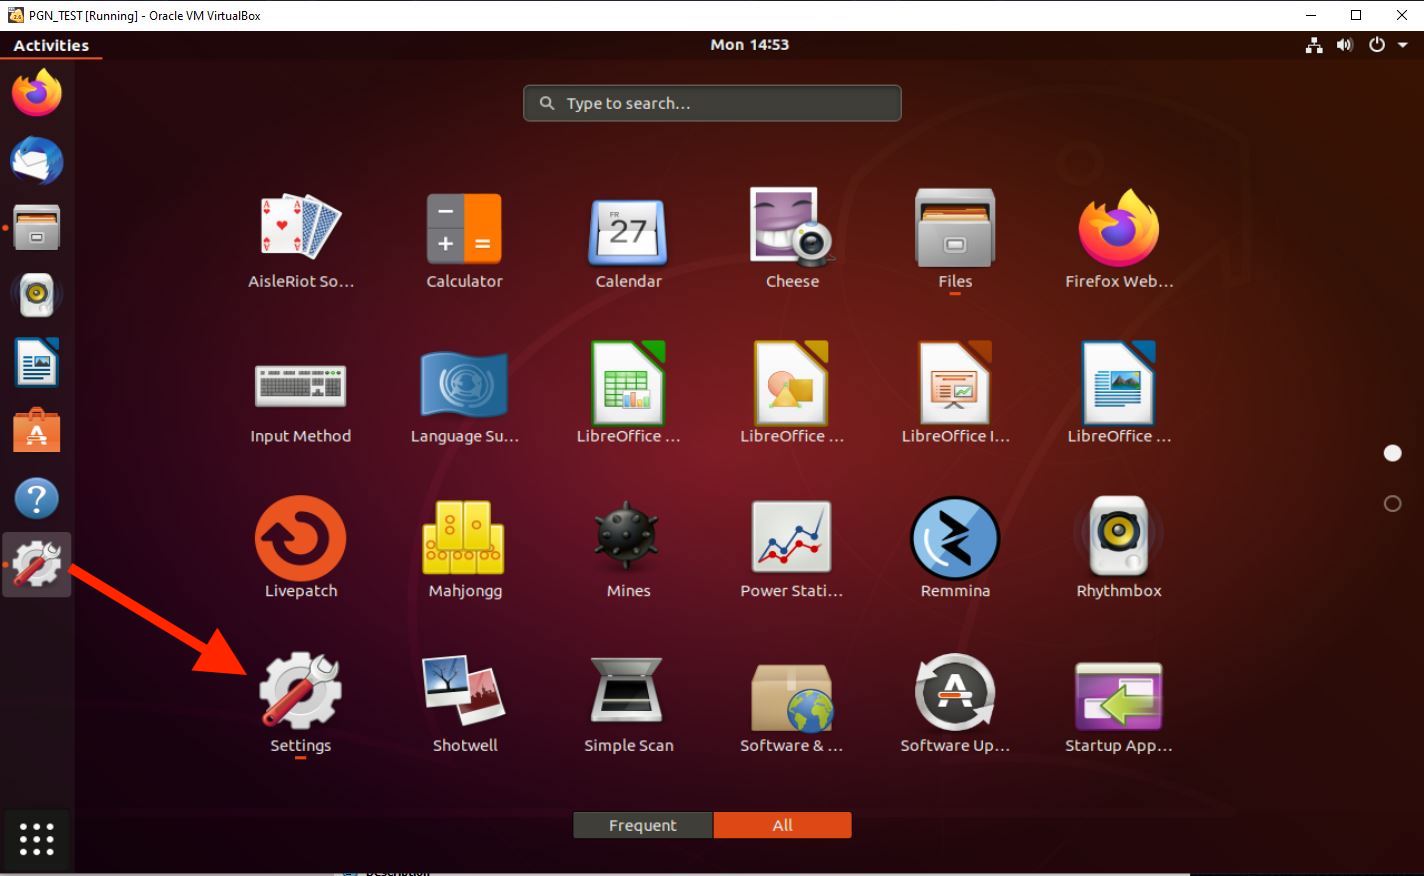
Task: Click the volume icon in top bar
Action: point(1345,45)
